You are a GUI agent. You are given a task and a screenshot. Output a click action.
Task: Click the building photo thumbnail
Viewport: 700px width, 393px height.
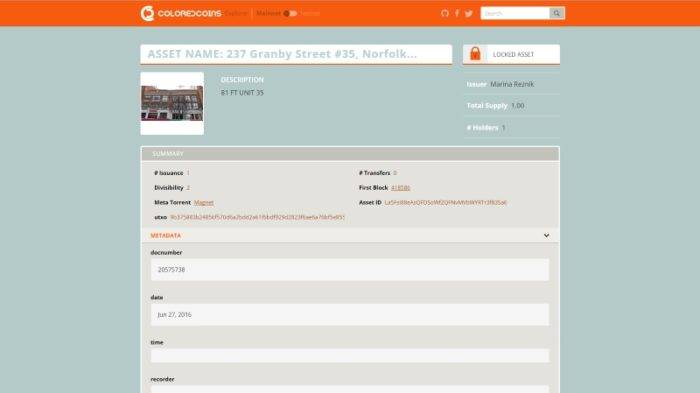[x=172, y=103]
